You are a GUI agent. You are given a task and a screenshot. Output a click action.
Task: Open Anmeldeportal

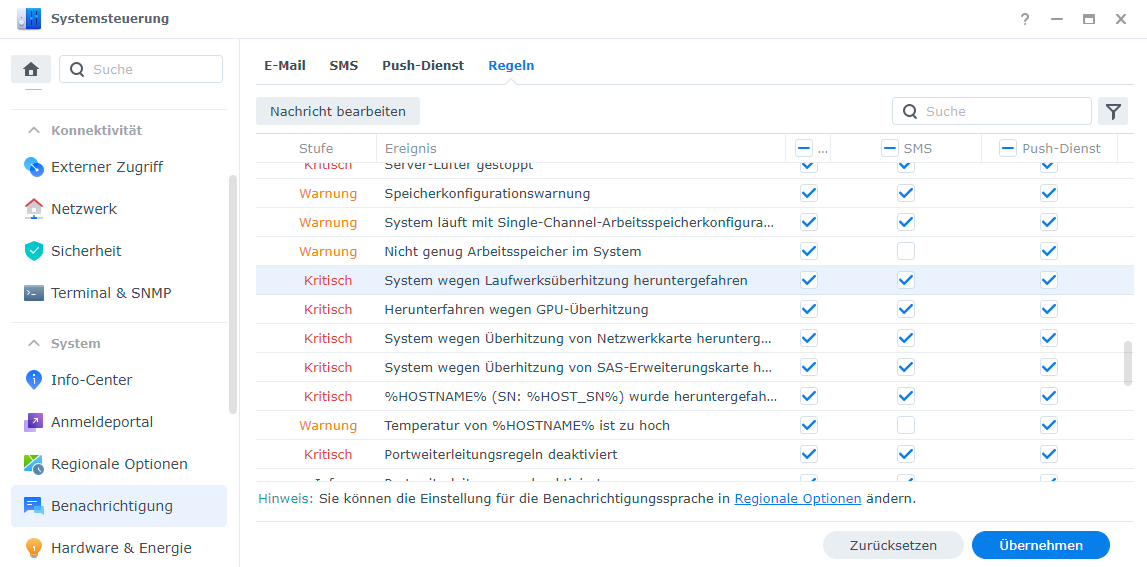pyautogui.click(x=102, y=422)
